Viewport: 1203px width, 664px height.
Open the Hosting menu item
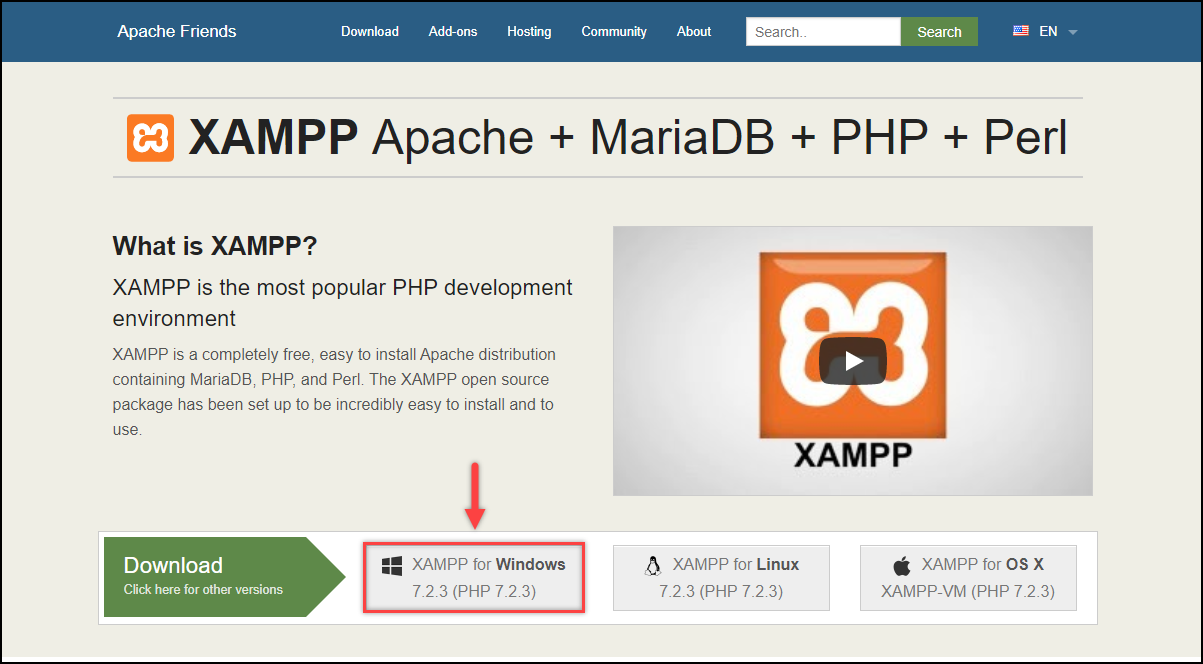(529, 31)
